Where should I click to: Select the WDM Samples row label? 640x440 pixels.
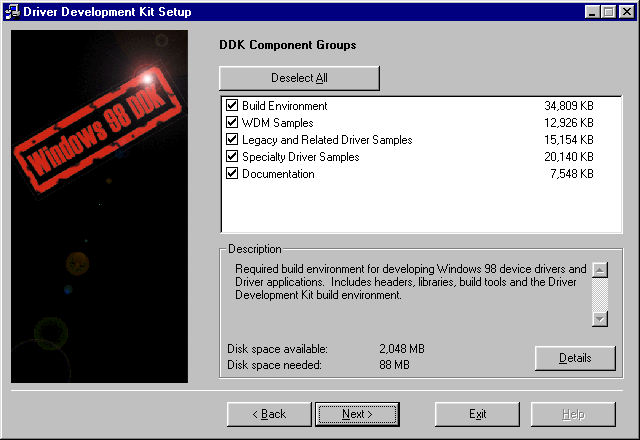click(x=278, y=123)
